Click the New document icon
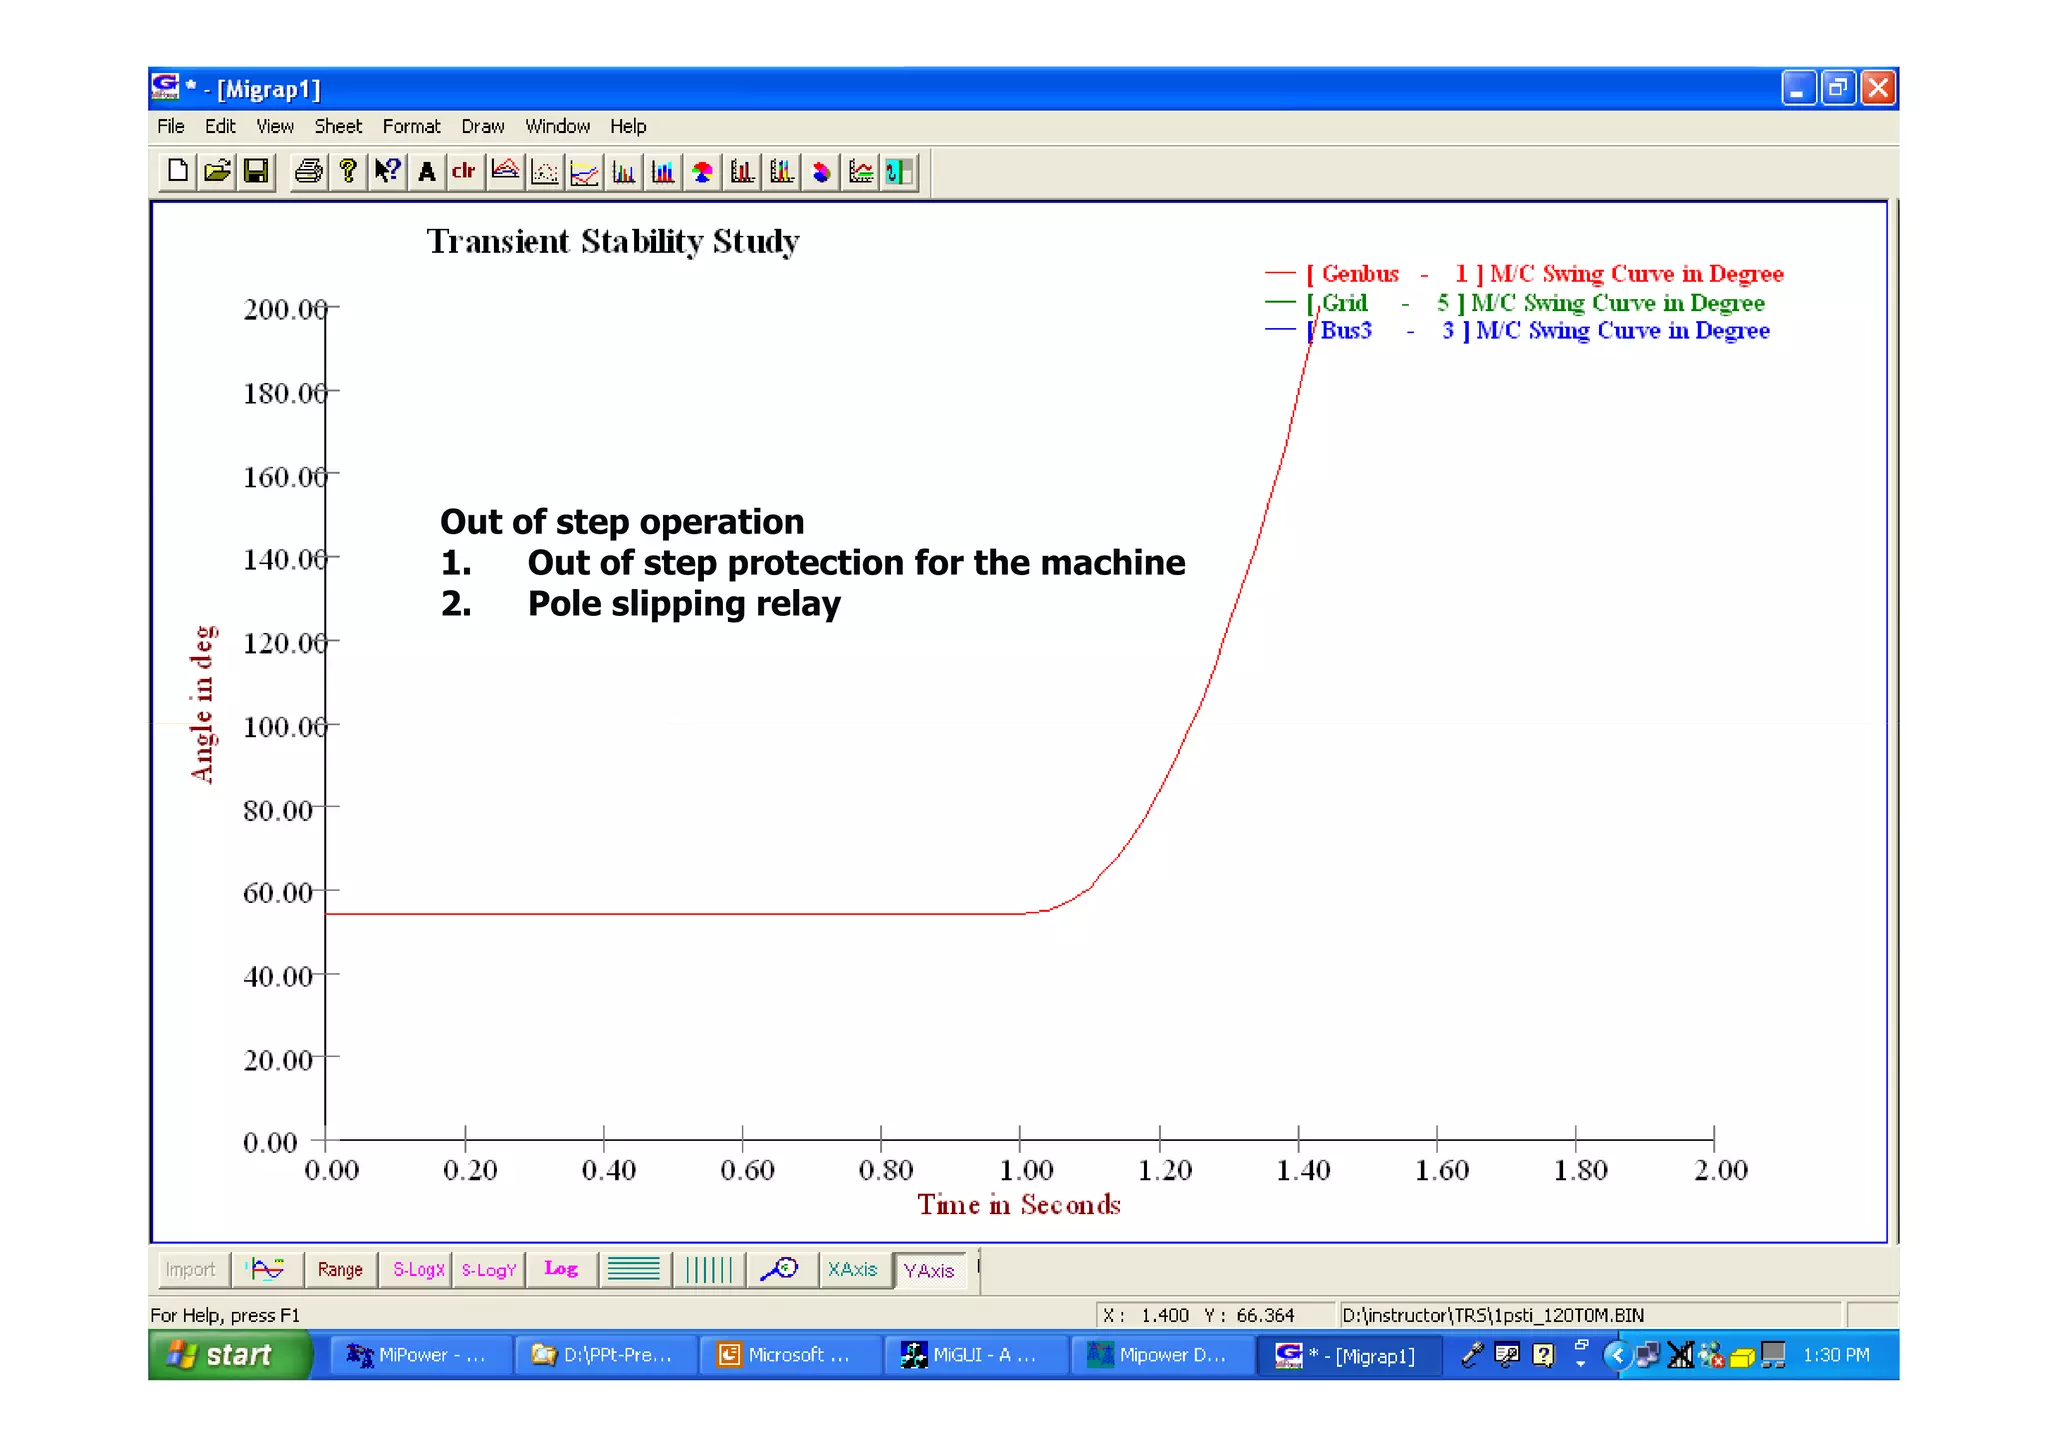Image resolution: width=2048 pixels, height=1447 pixels. tap(177, 172)
